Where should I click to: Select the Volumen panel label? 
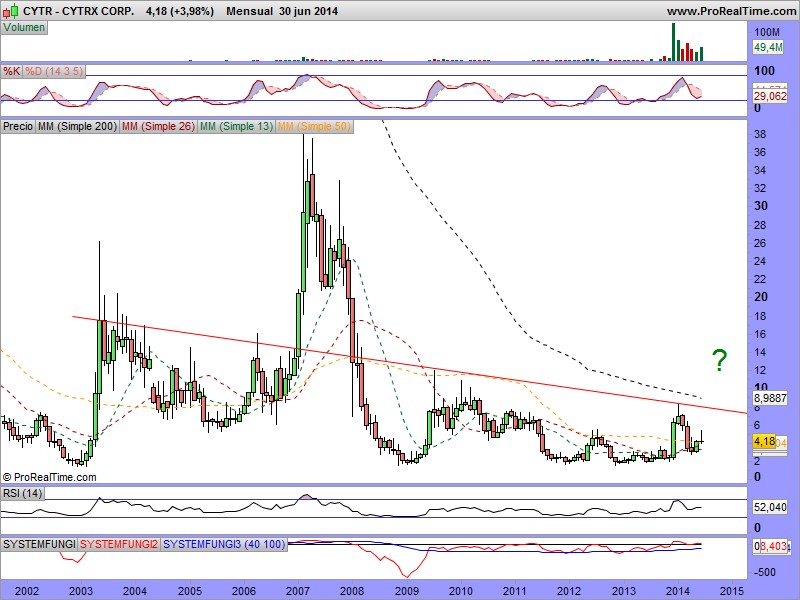pyautogui.click(x=24, y=28)
